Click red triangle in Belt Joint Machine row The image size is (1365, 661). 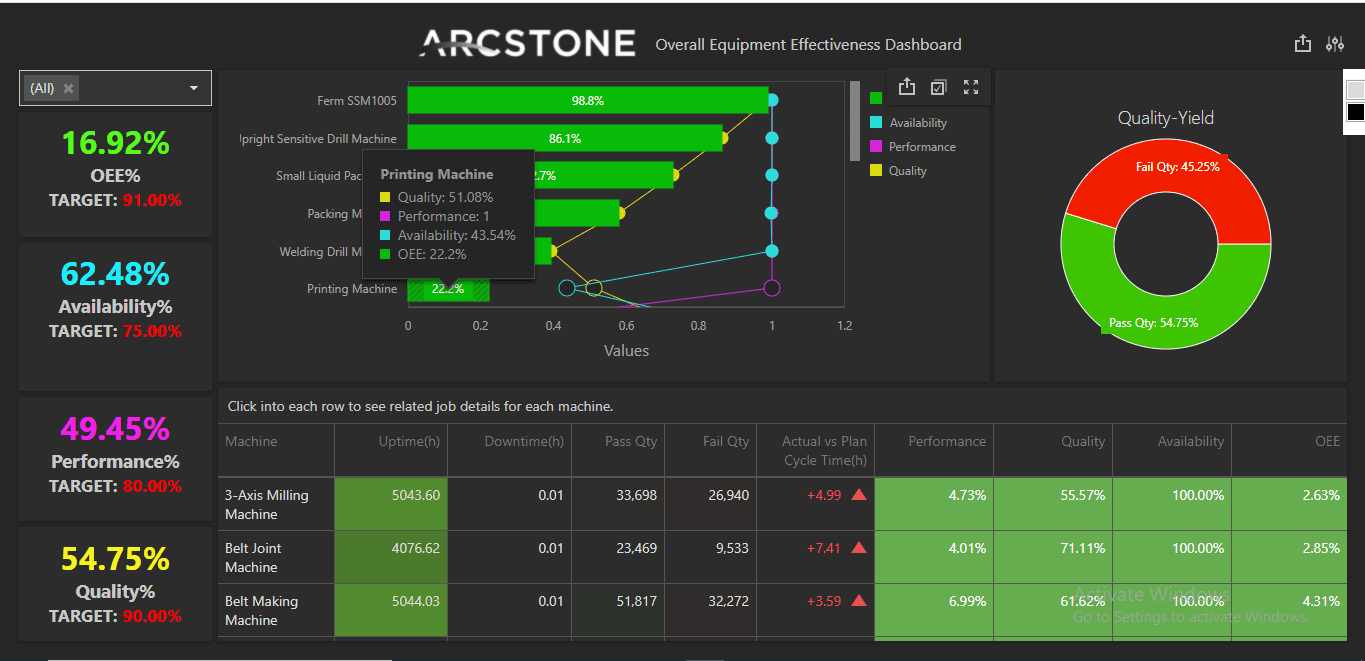pos(858,548)
